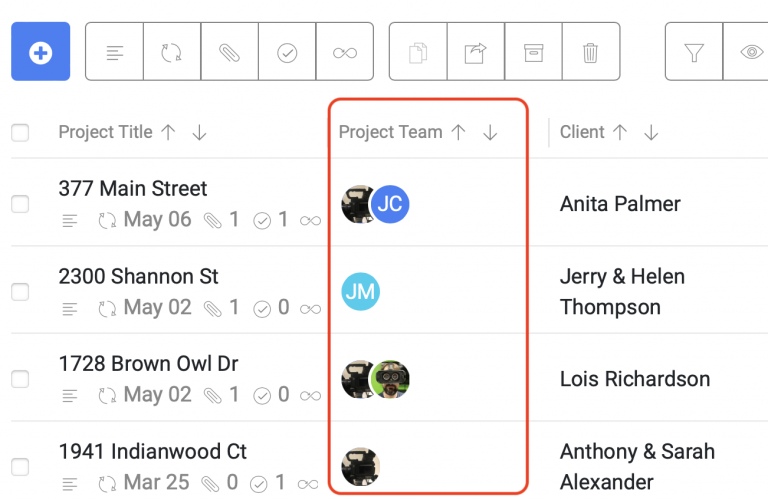Click the paperclip attachments toolbar icon
The image size is (768, 500).
(230, 52)
